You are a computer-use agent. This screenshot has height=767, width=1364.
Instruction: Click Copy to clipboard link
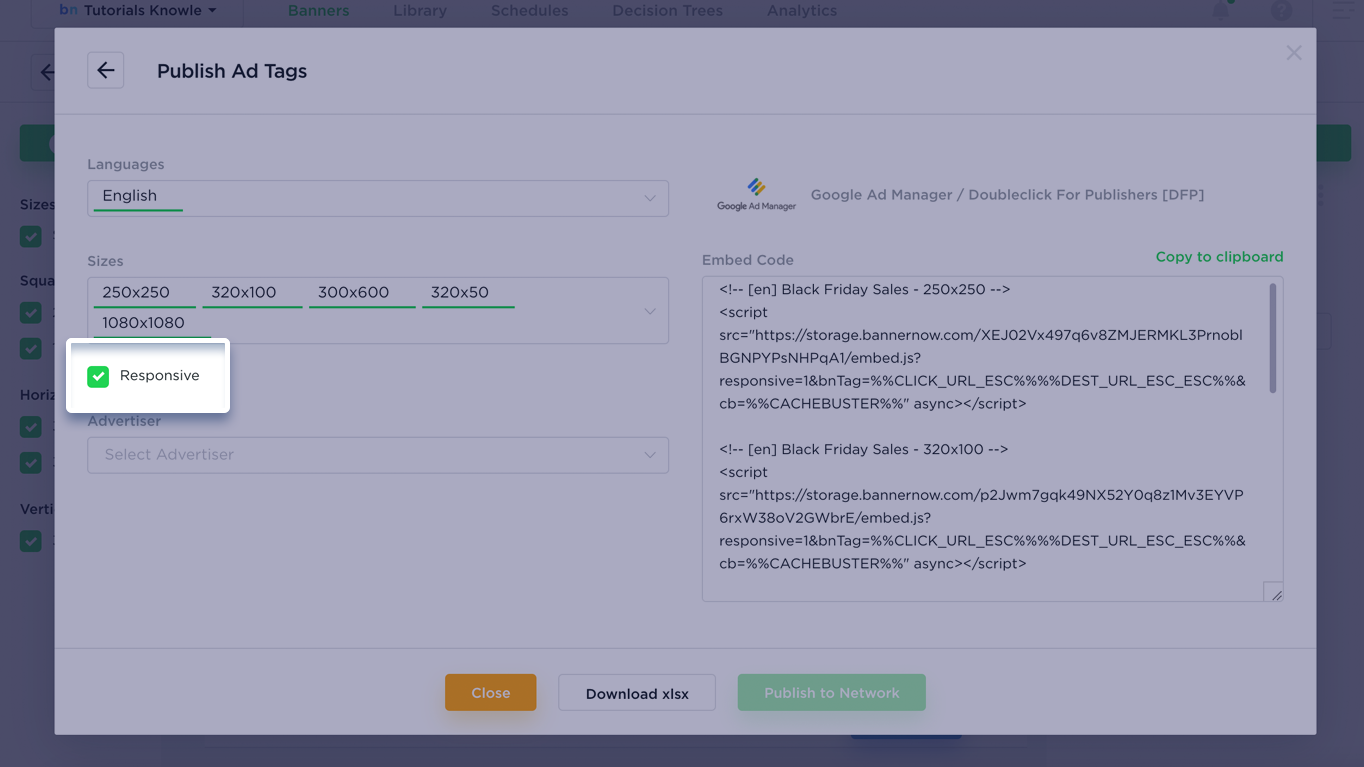pyautogui.click(x=1219, y=257)
